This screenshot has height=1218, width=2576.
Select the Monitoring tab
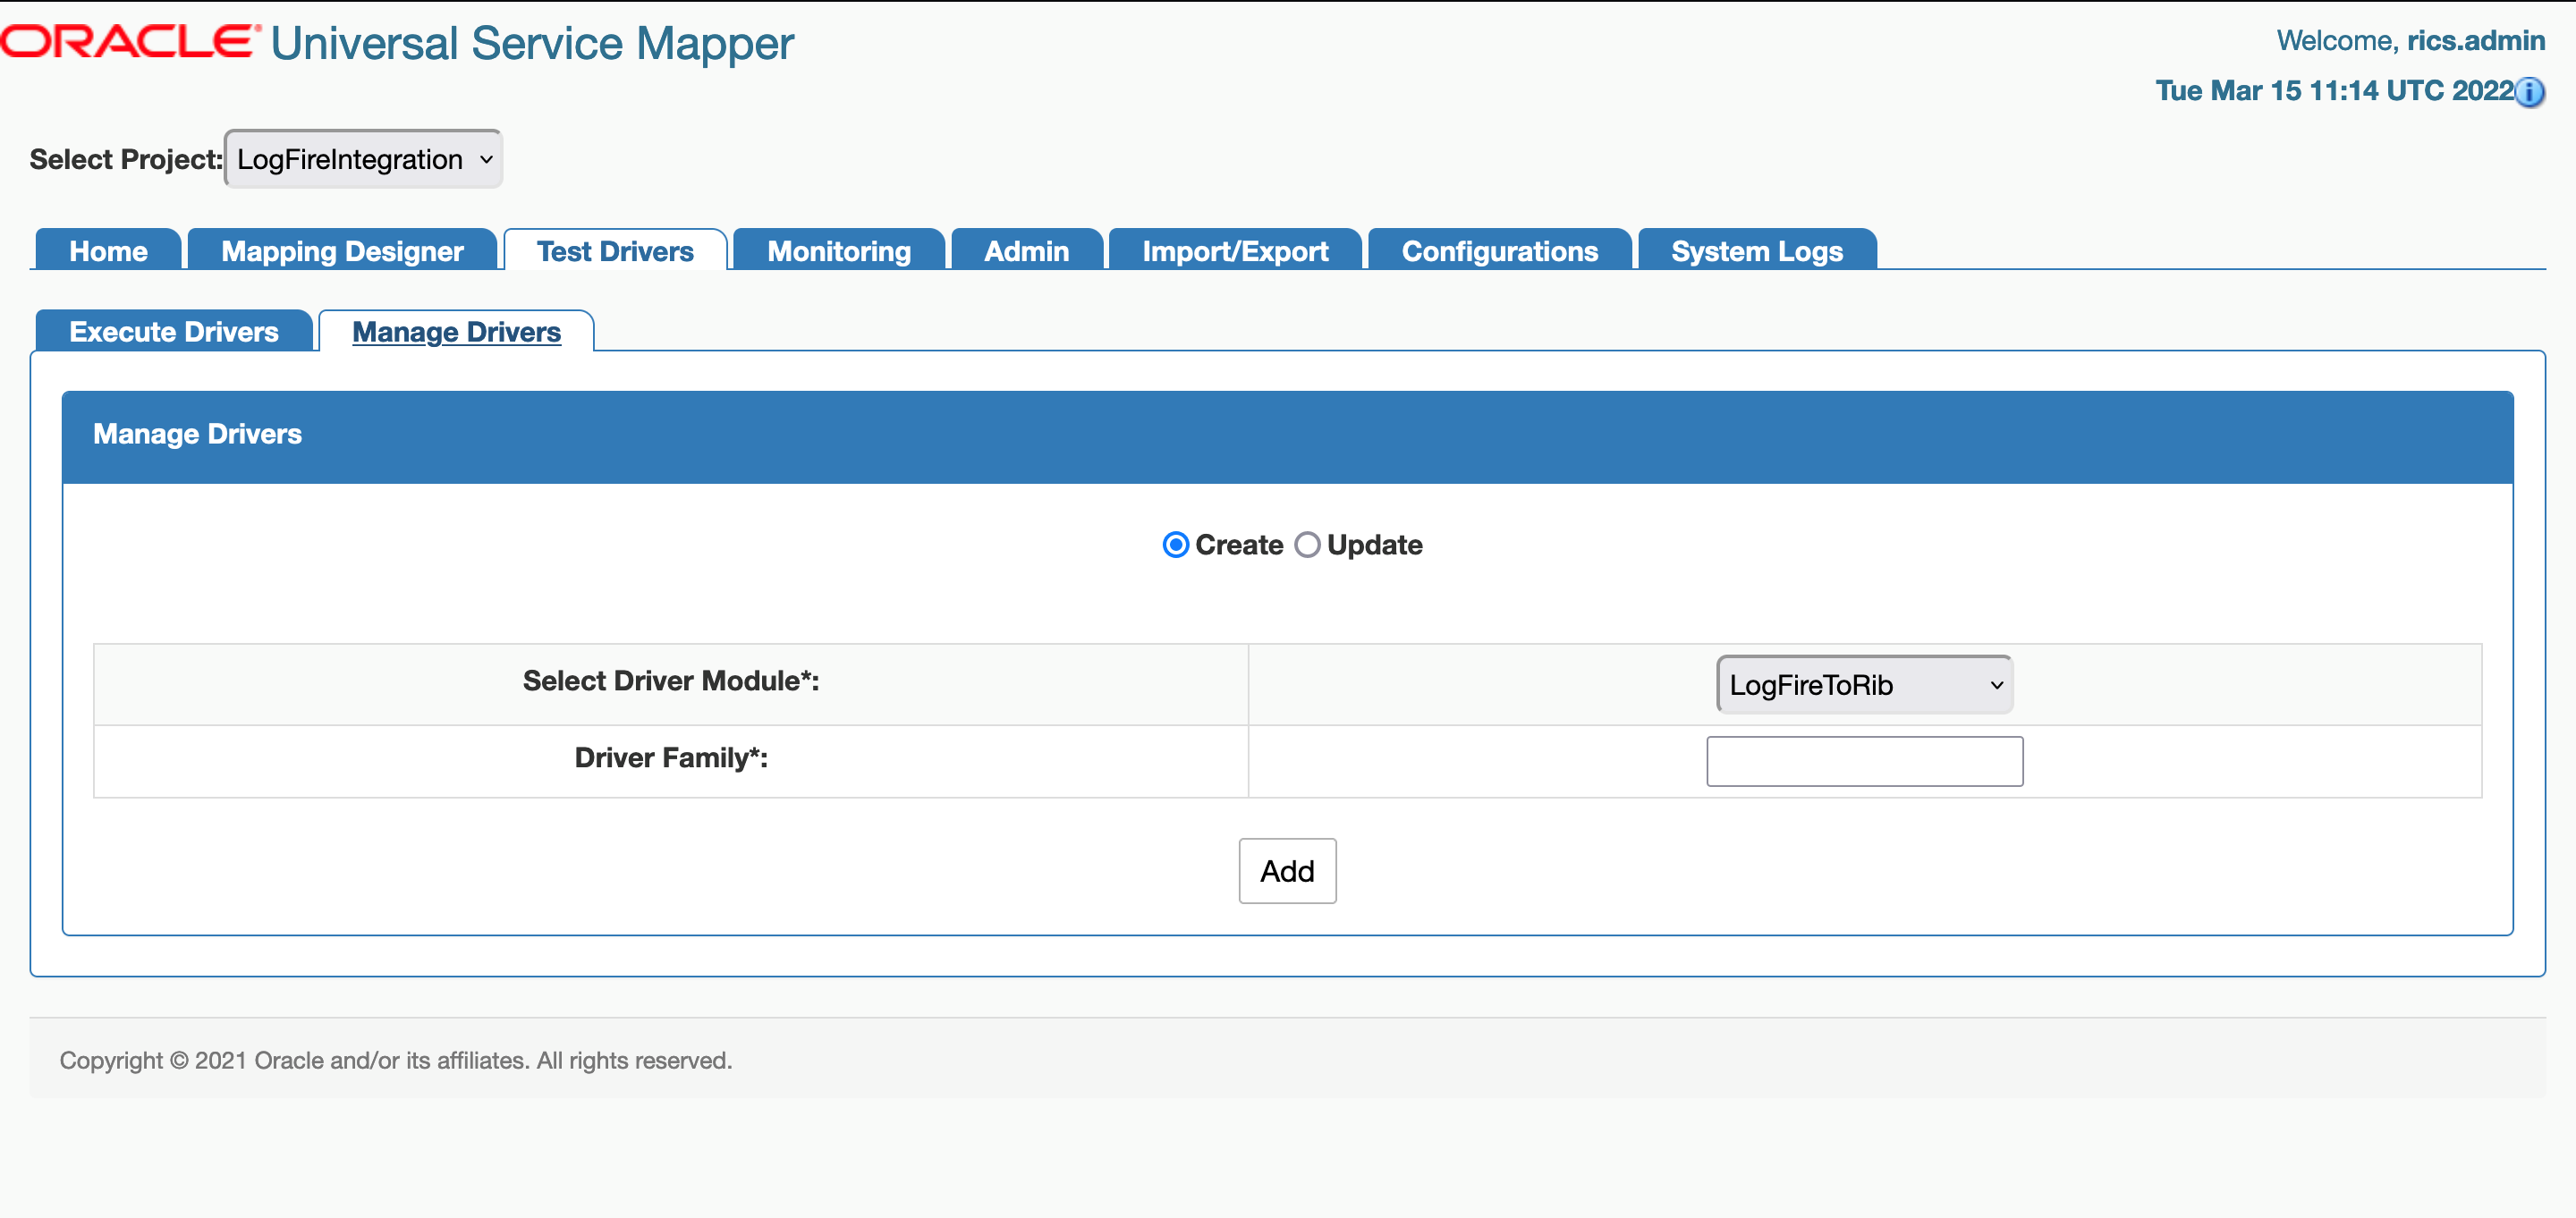pos(838,251)
